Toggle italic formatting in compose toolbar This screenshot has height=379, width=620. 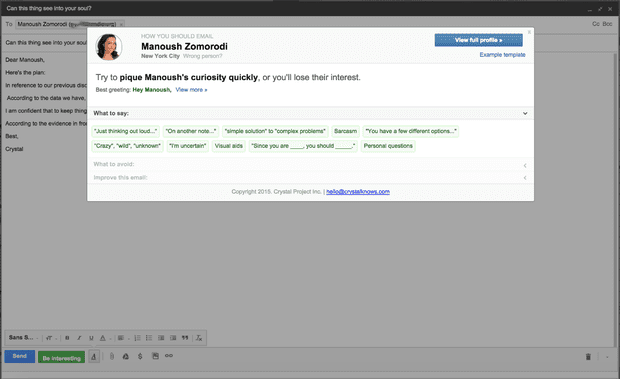click(79, 338)
